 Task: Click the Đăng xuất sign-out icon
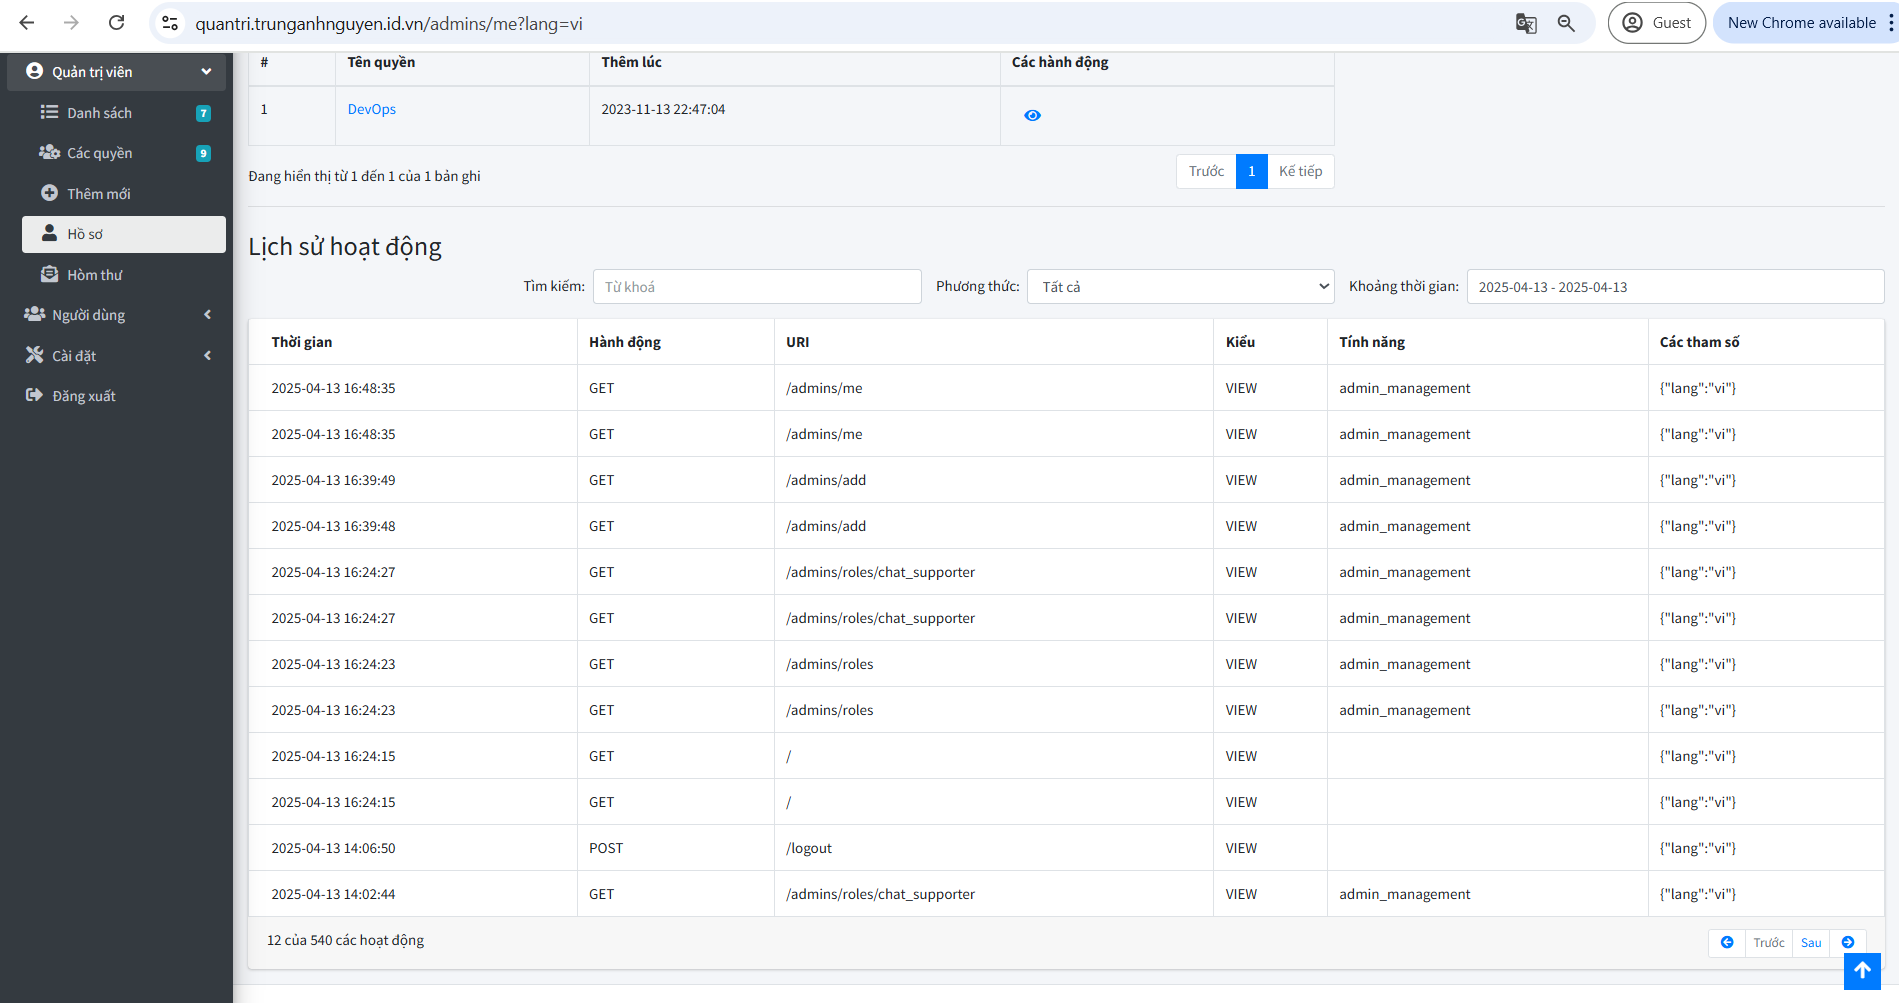(35, 395)
